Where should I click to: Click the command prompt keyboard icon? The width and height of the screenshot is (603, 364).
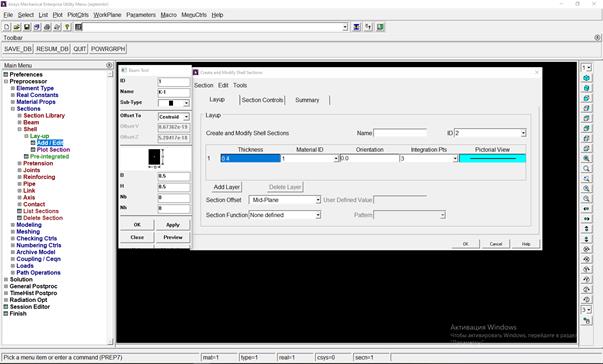pyautogui.click(x=78, y=27)
